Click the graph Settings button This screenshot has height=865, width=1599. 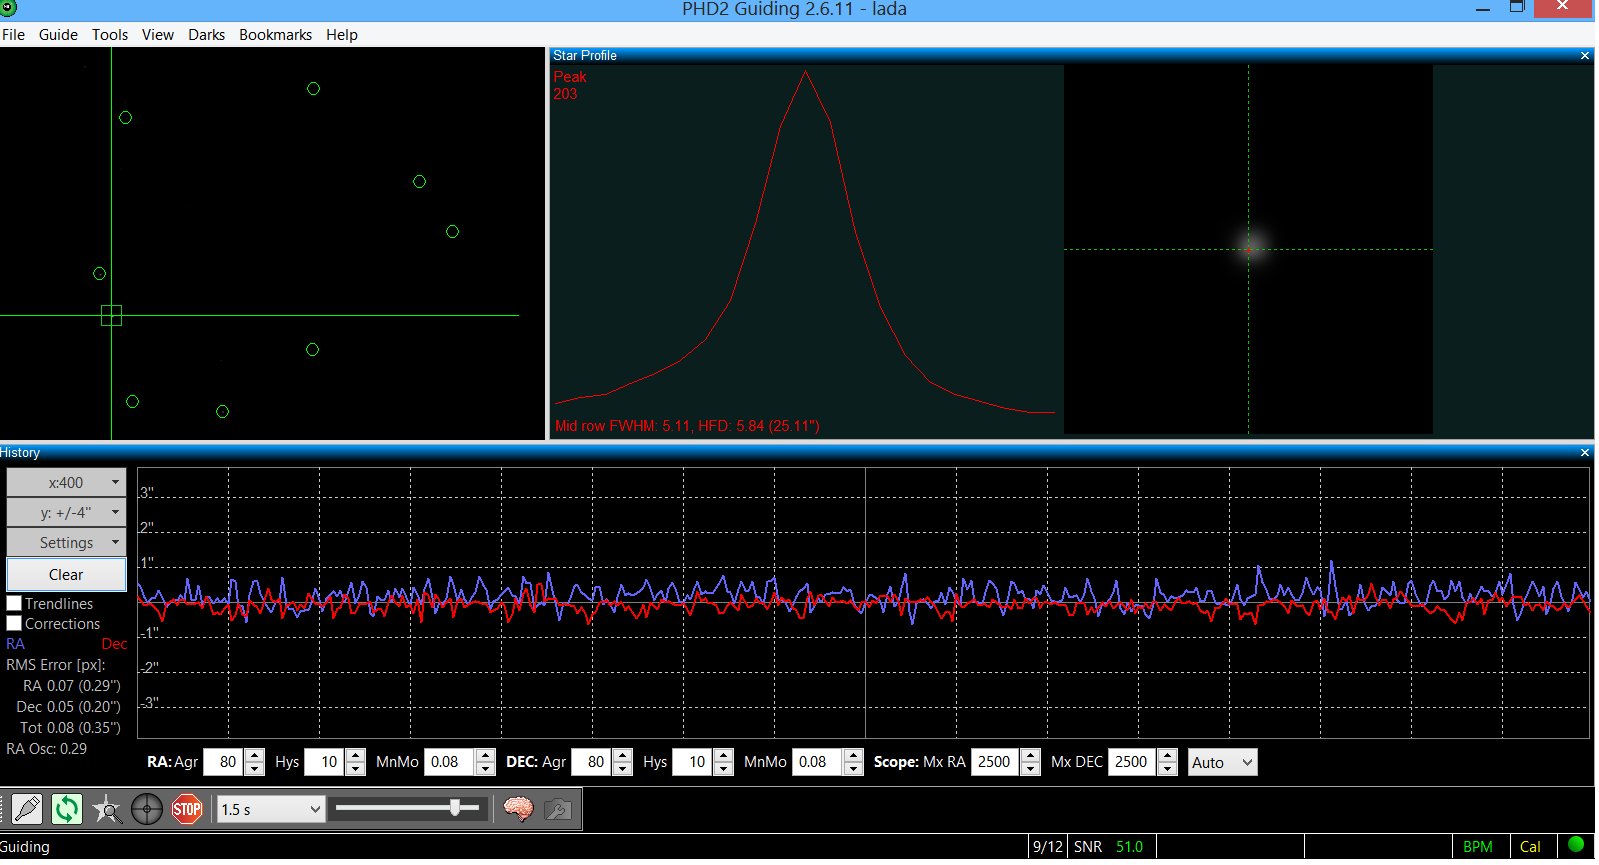click(x=67, y=543)
